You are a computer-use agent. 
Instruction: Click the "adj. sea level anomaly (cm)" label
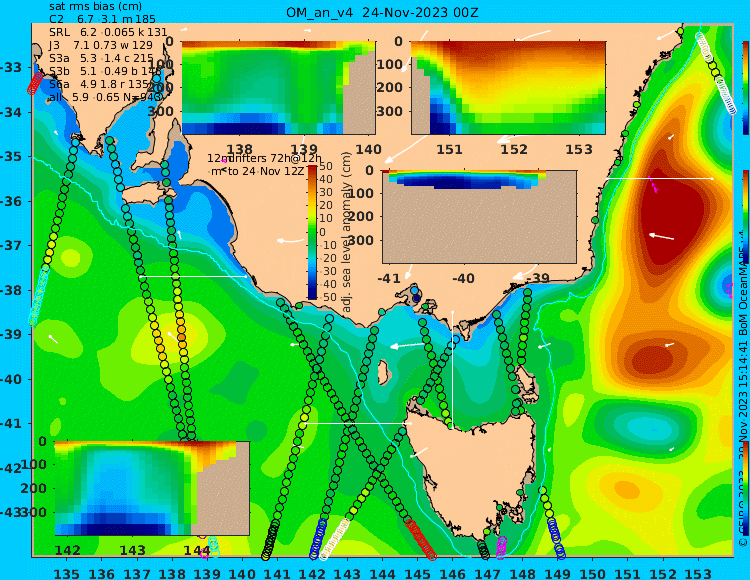(x=347, y=232)
